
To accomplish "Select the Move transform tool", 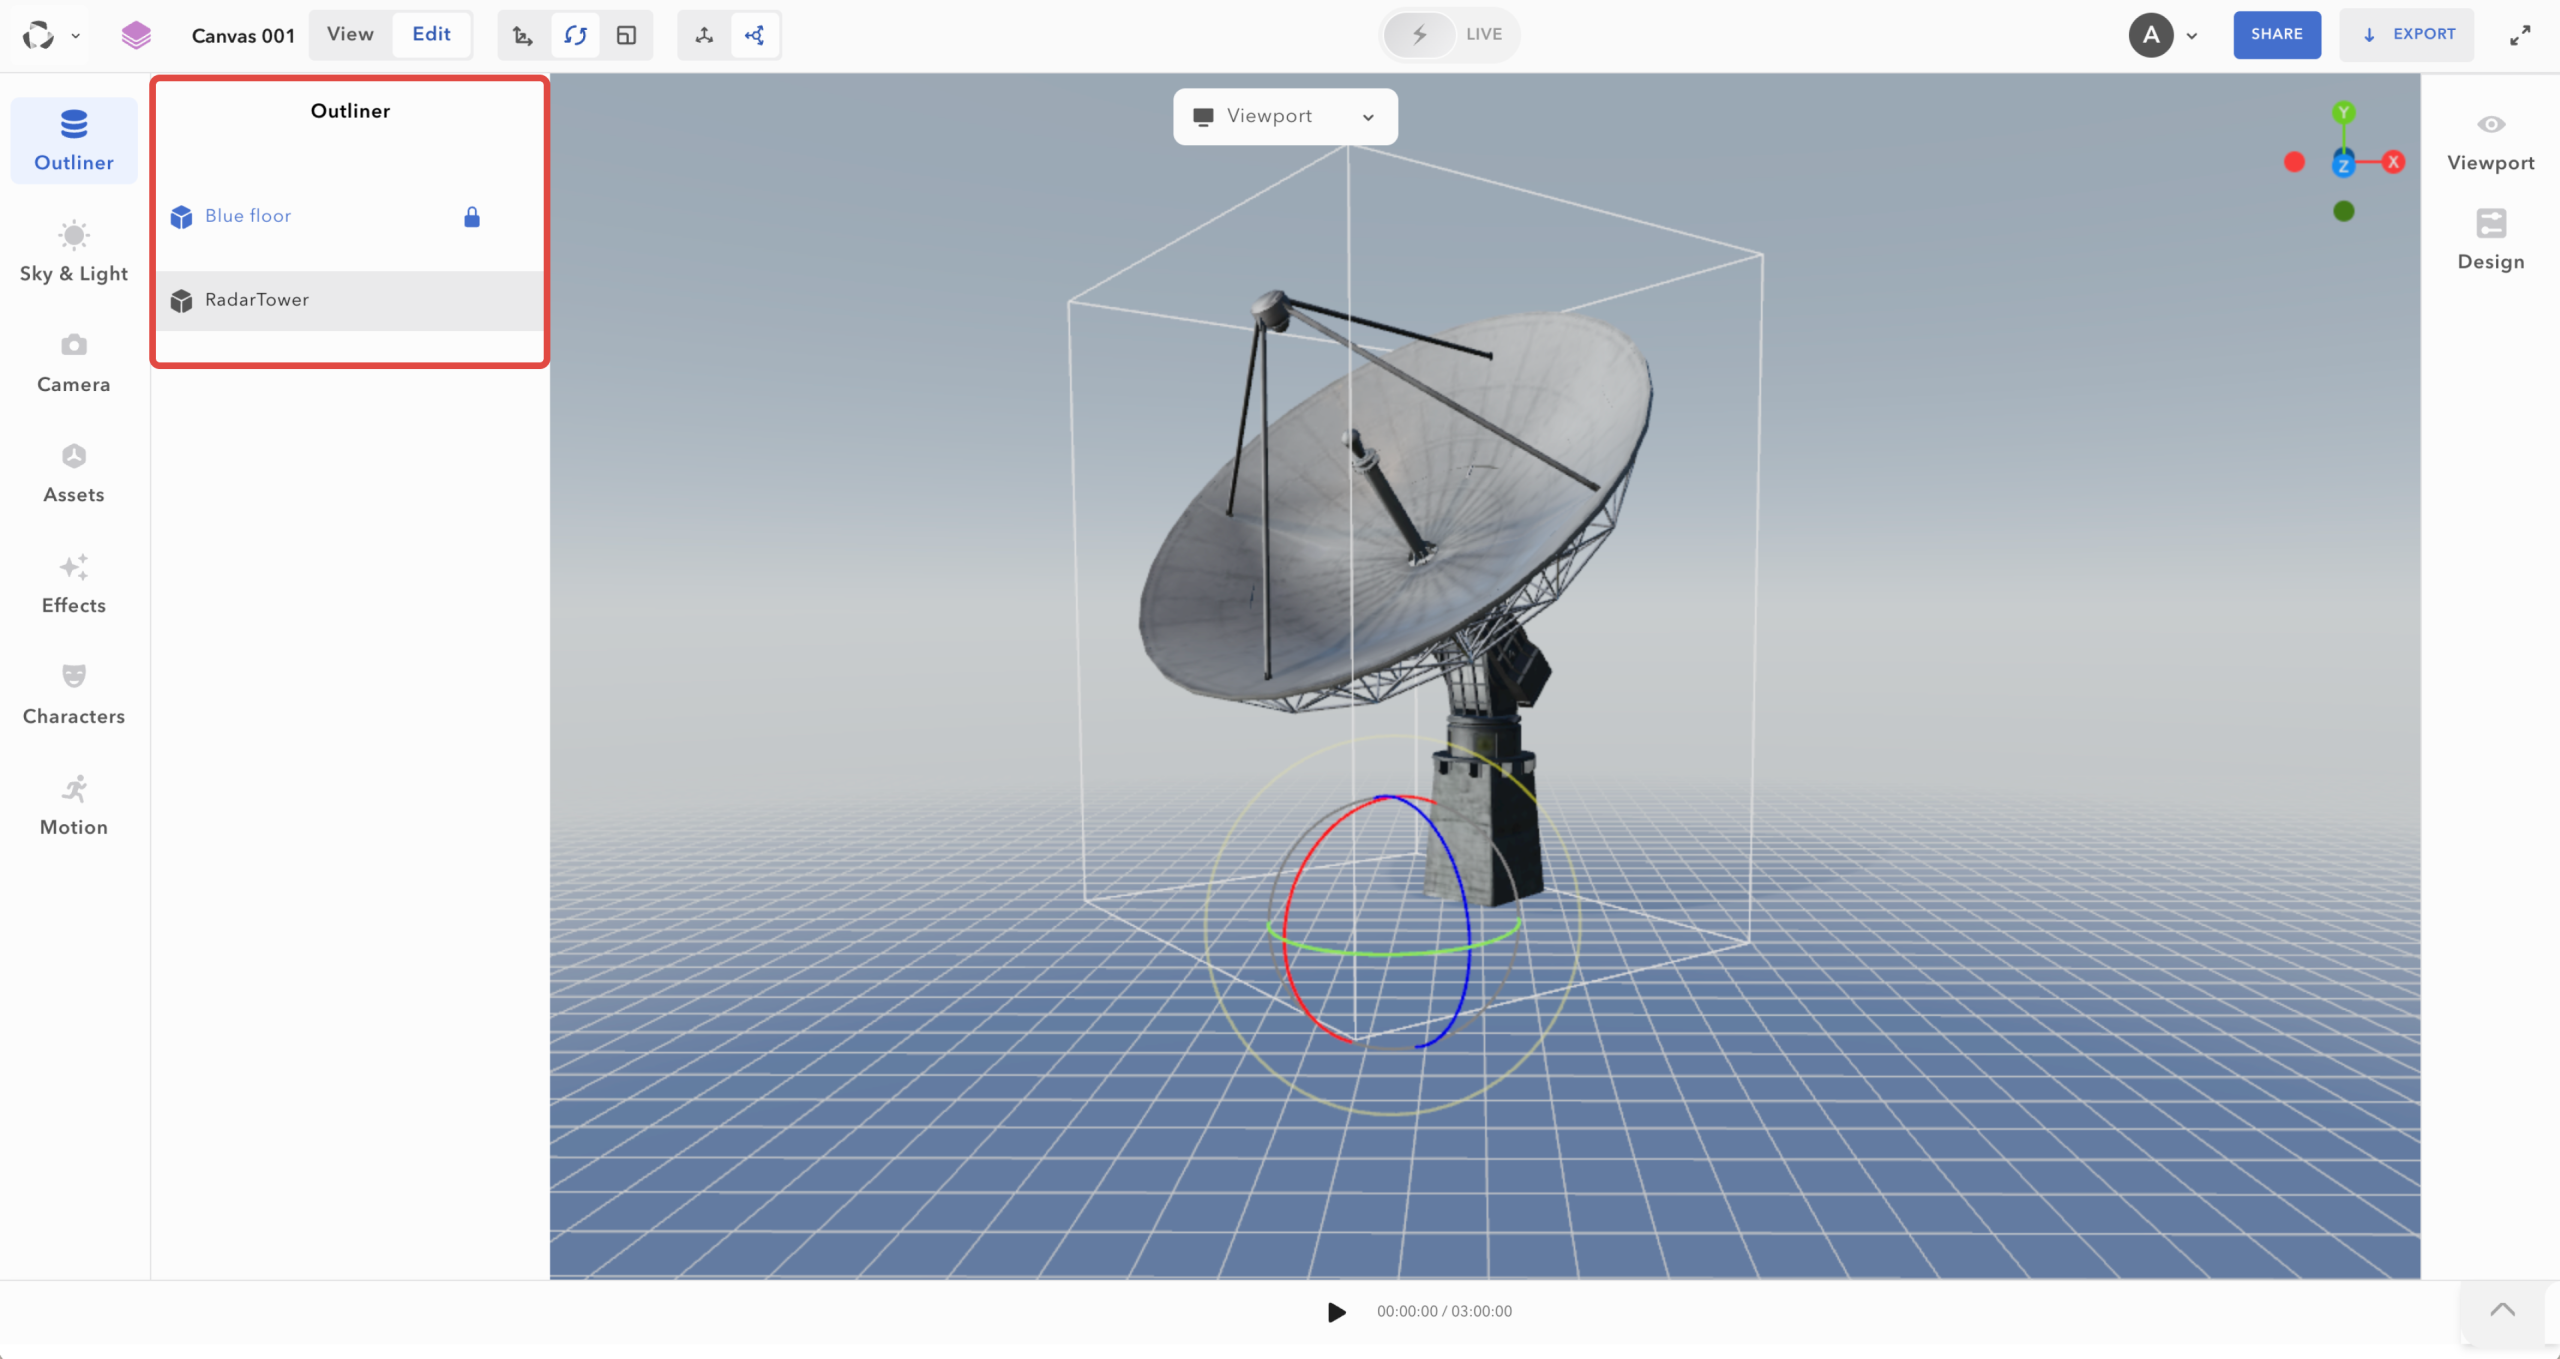I will coord(521,34).
